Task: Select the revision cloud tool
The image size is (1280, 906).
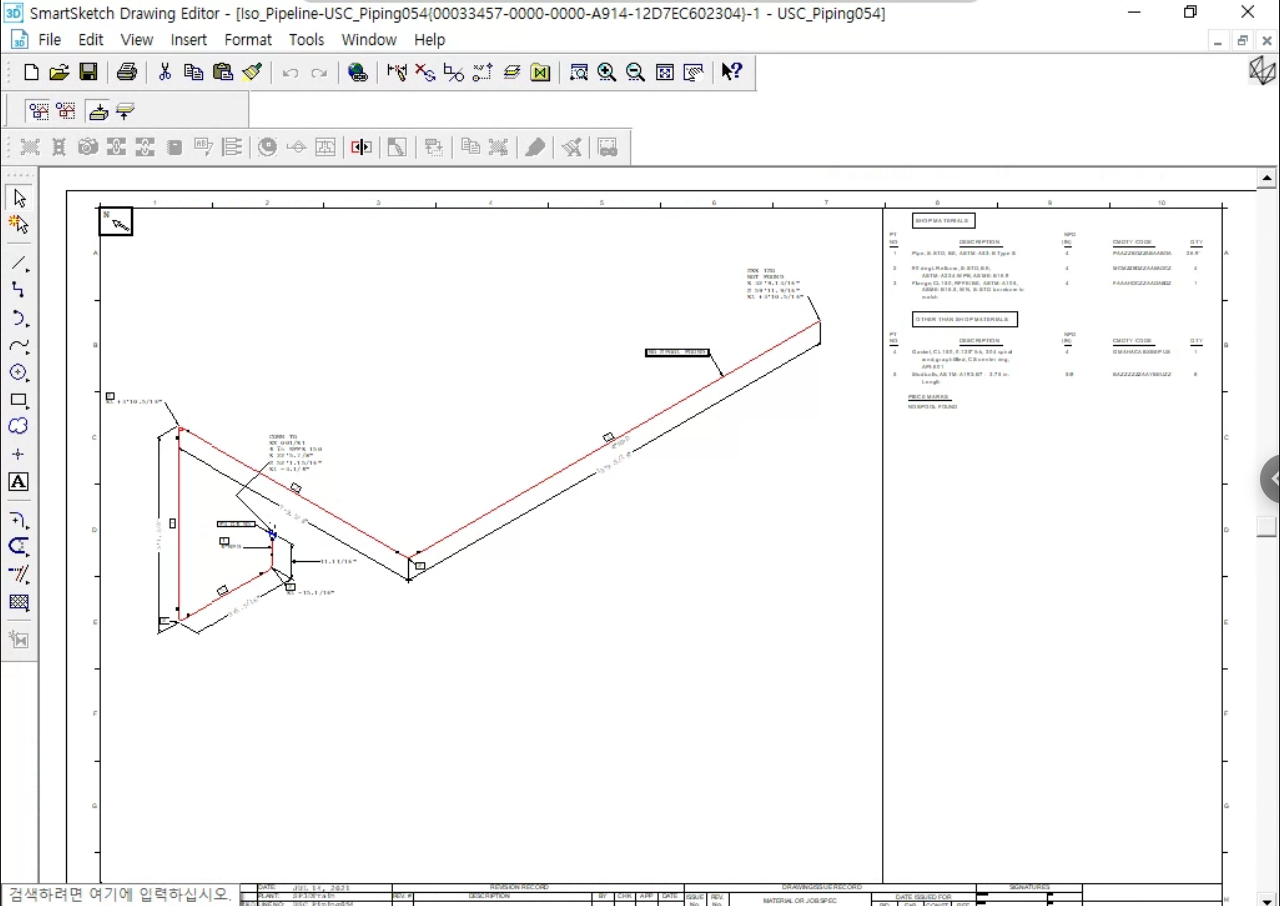Action: tap(19, 427)
